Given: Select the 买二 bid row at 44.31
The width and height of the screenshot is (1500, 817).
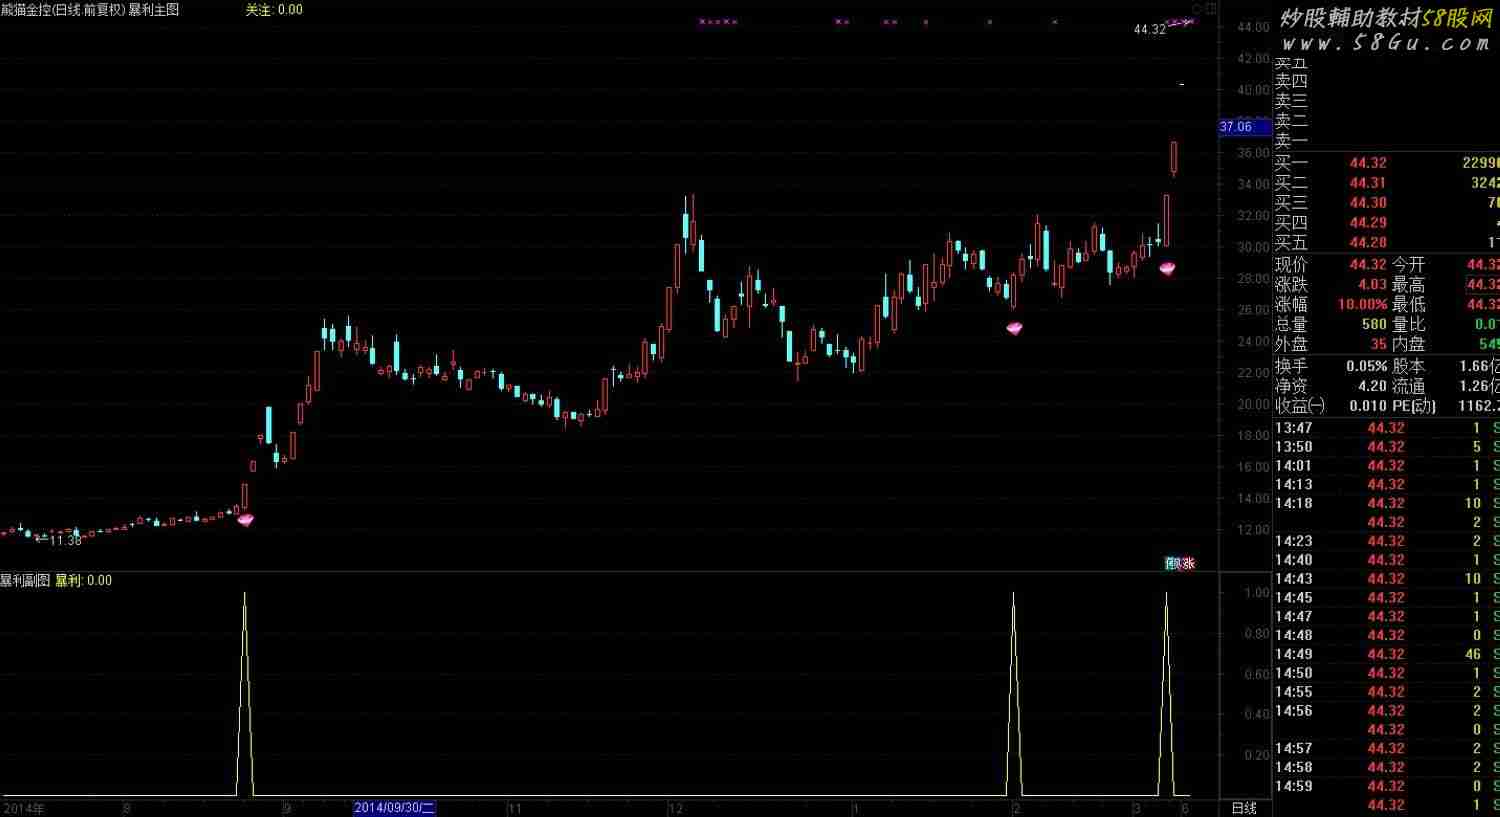Looking at the screenshot, I should 1387,183.
